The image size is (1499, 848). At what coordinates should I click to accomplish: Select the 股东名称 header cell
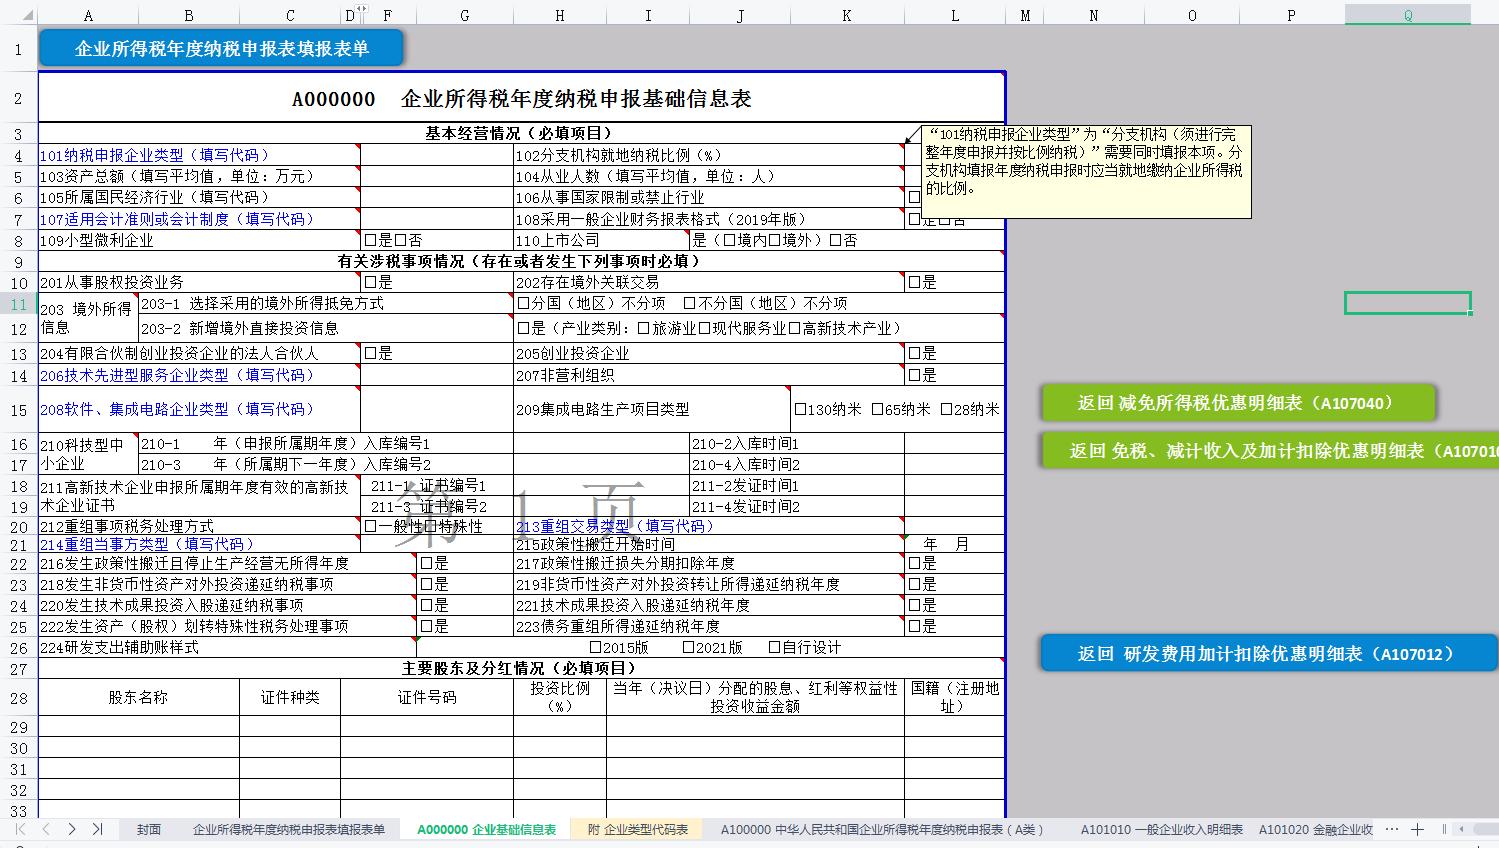click(138, 697)
